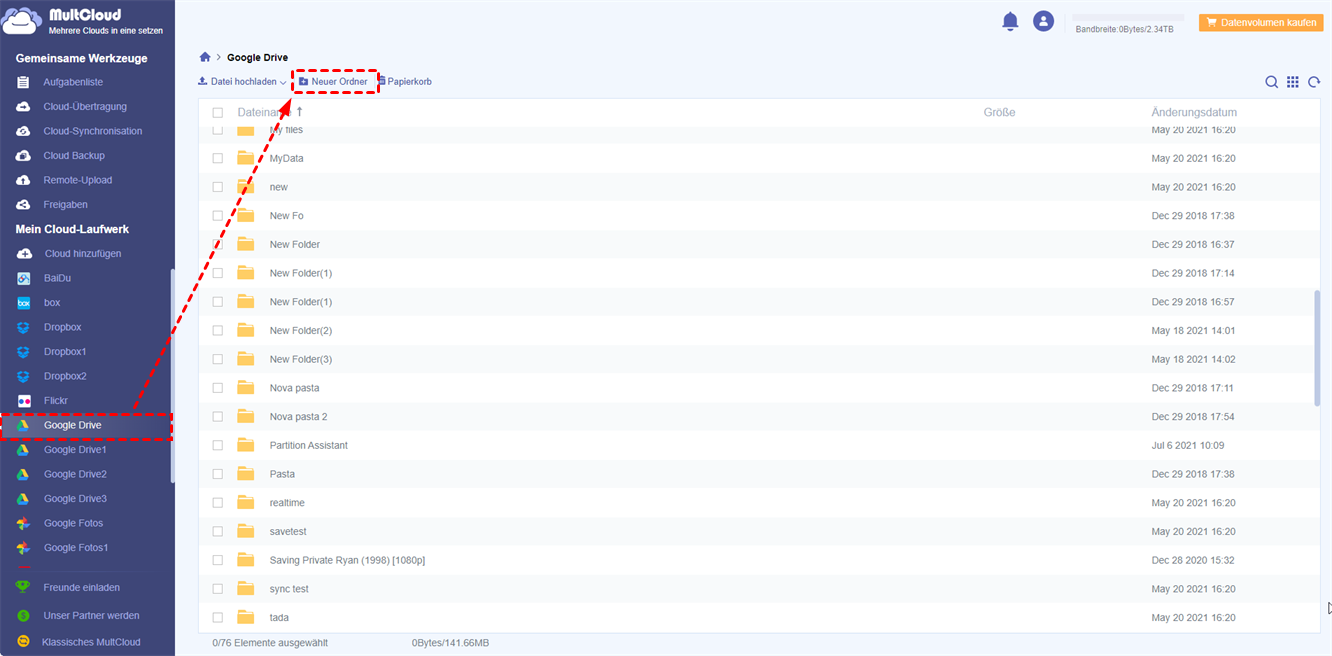Check the box for sync test

[x=218, y=589]
